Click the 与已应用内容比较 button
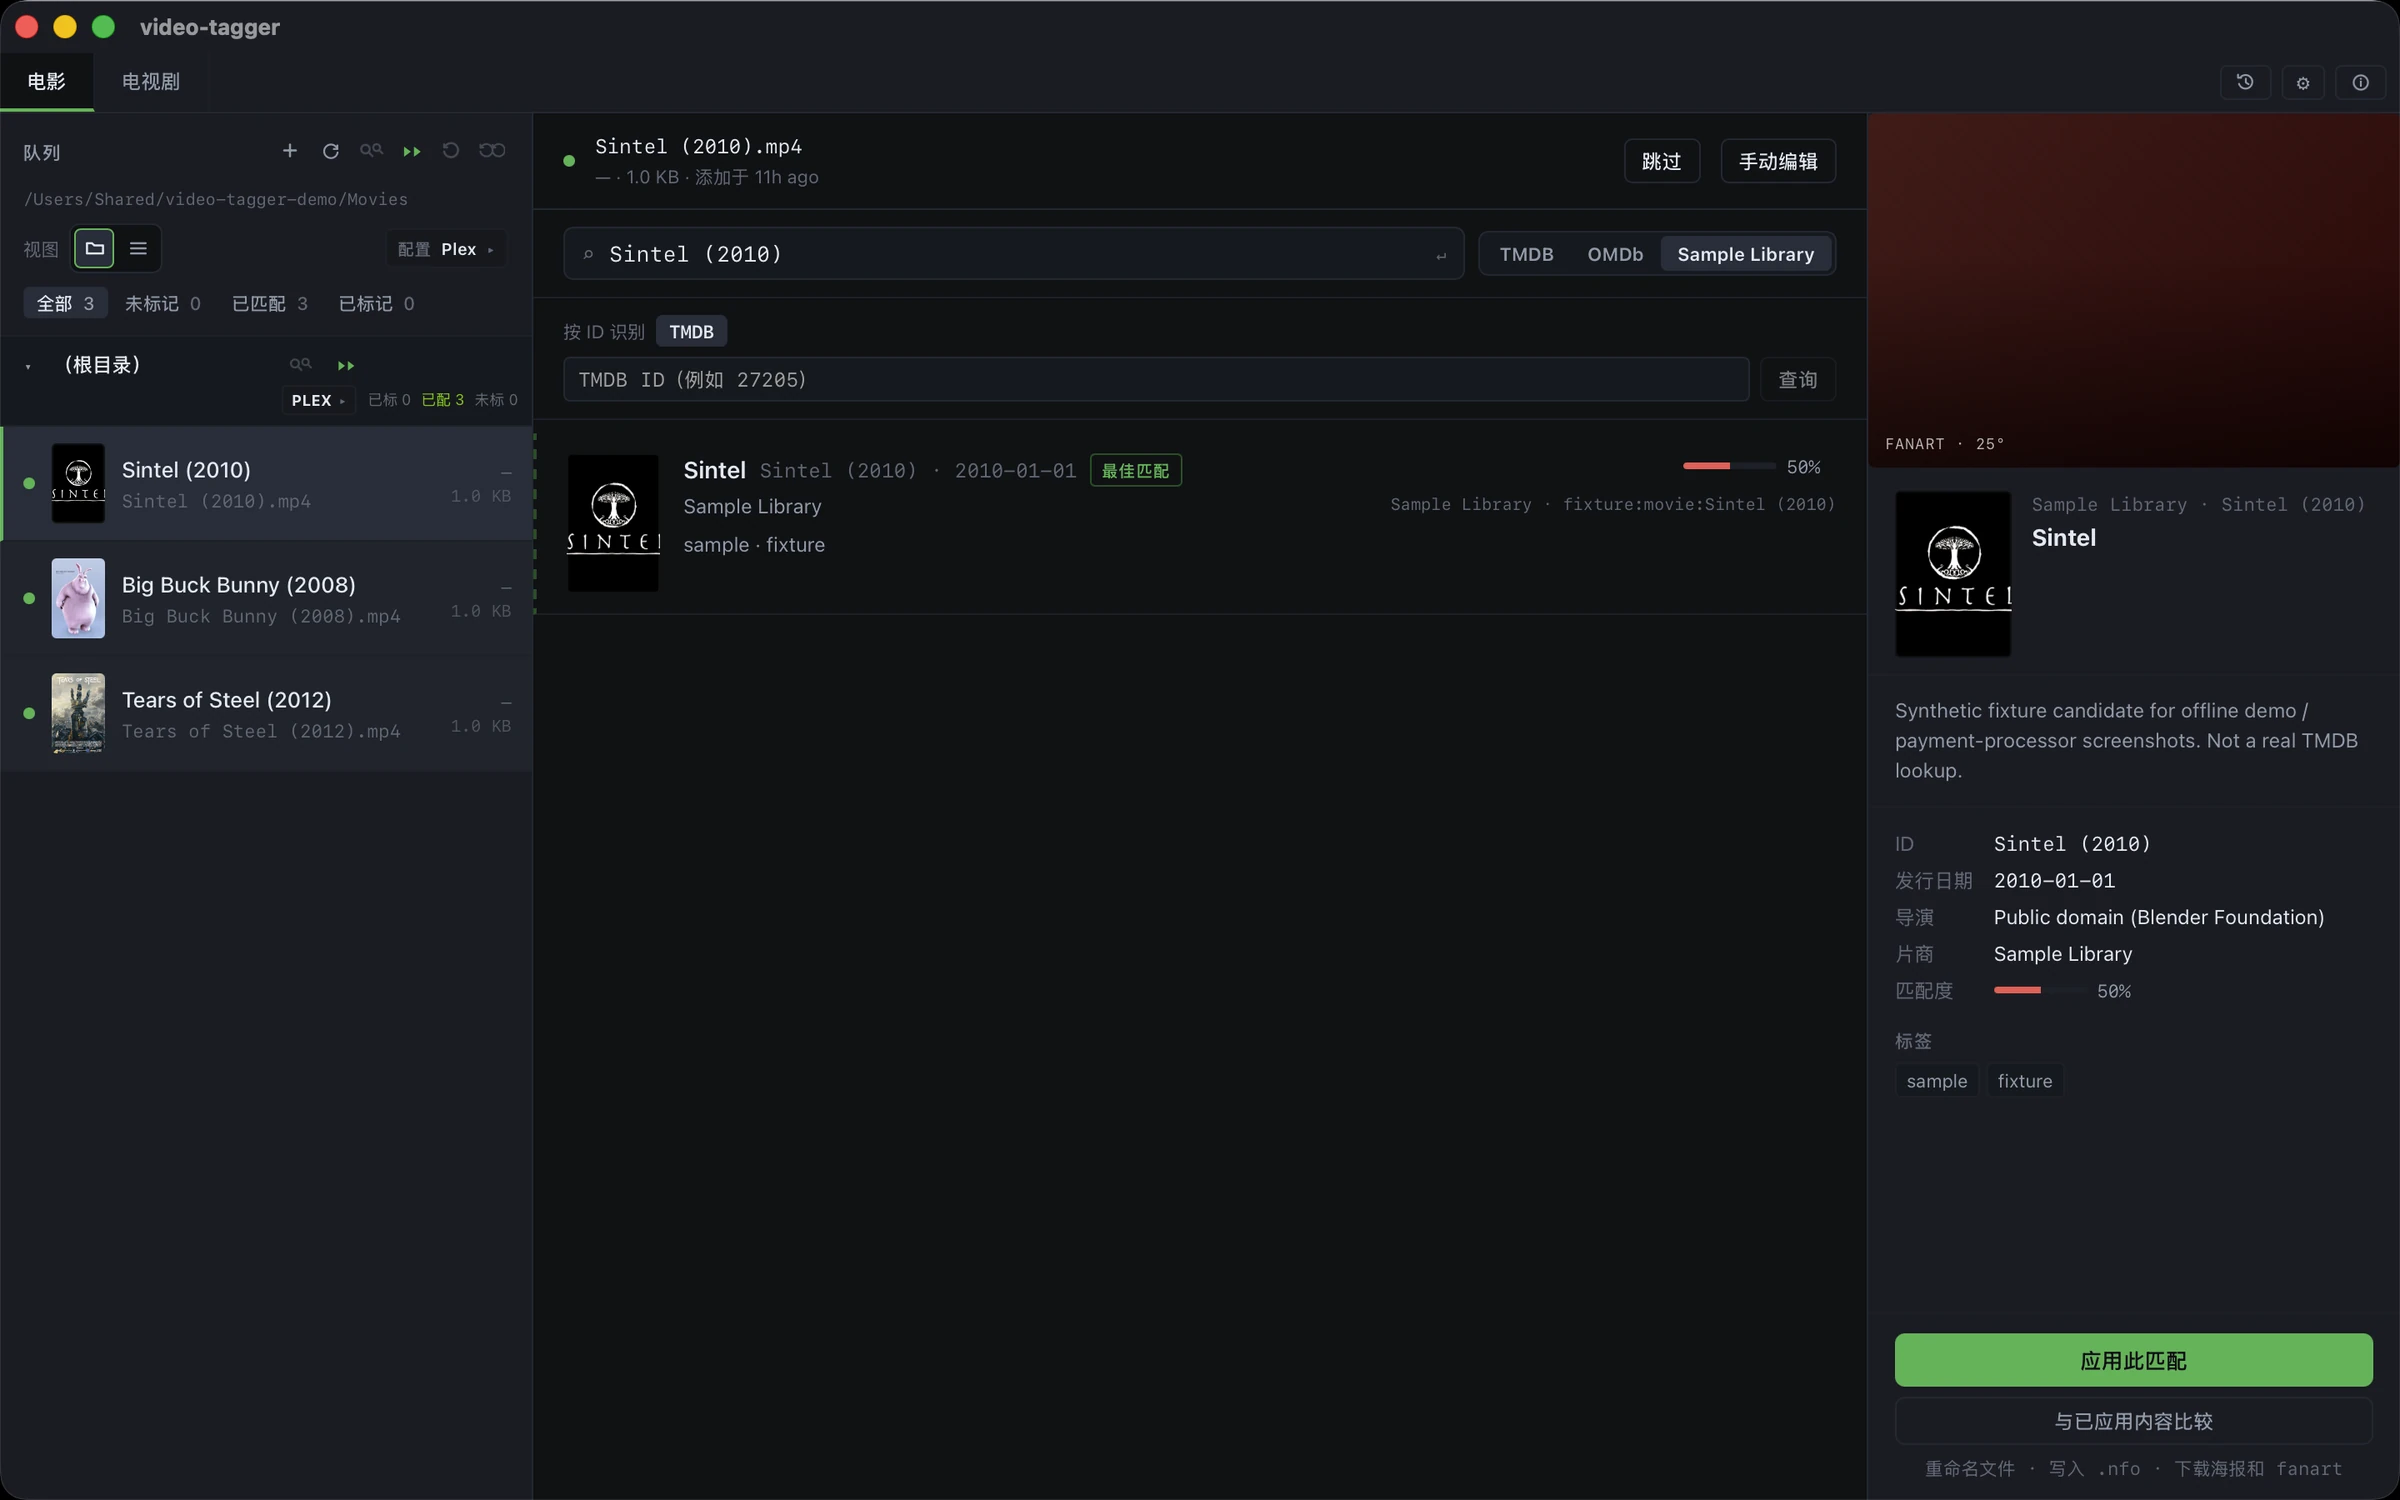 tap(2133, 1421)
